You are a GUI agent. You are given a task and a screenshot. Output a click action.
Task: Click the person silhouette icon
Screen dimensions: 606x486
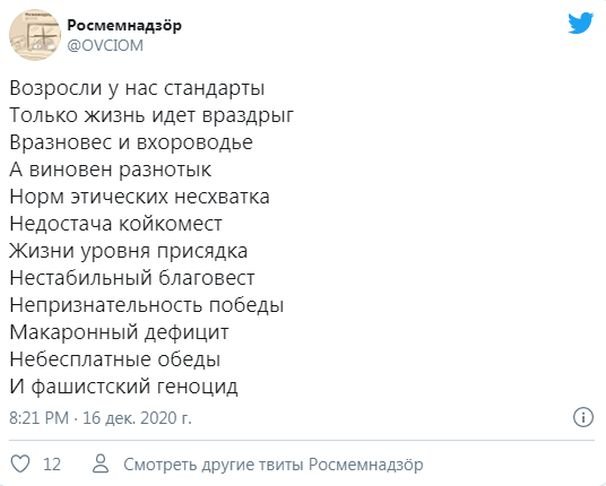tap(99, 465)
